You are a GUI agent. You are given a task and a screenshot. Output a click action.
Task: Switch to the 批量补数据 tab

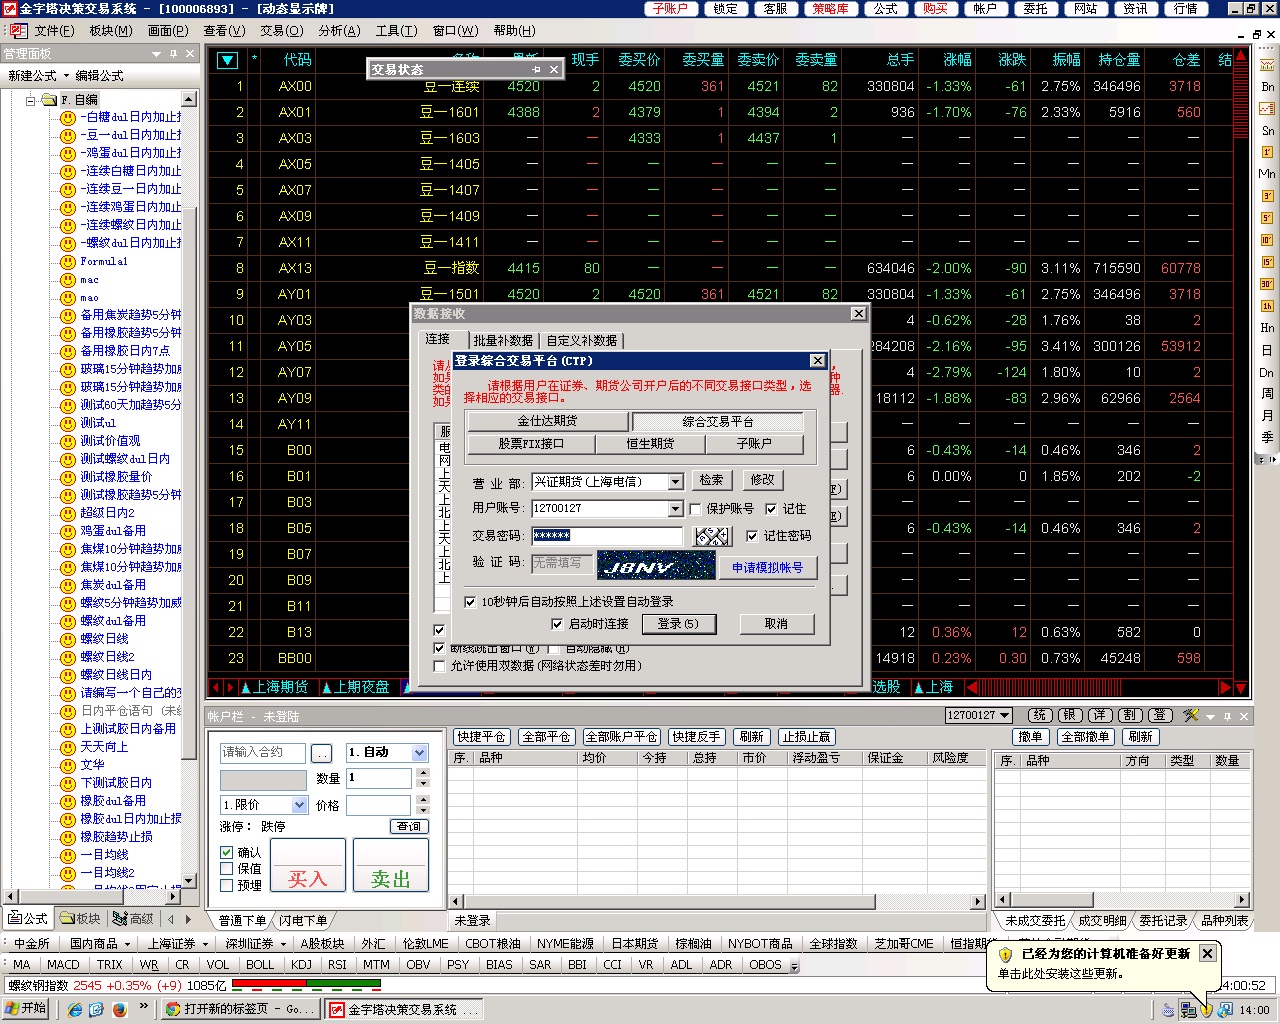(503, 340)
